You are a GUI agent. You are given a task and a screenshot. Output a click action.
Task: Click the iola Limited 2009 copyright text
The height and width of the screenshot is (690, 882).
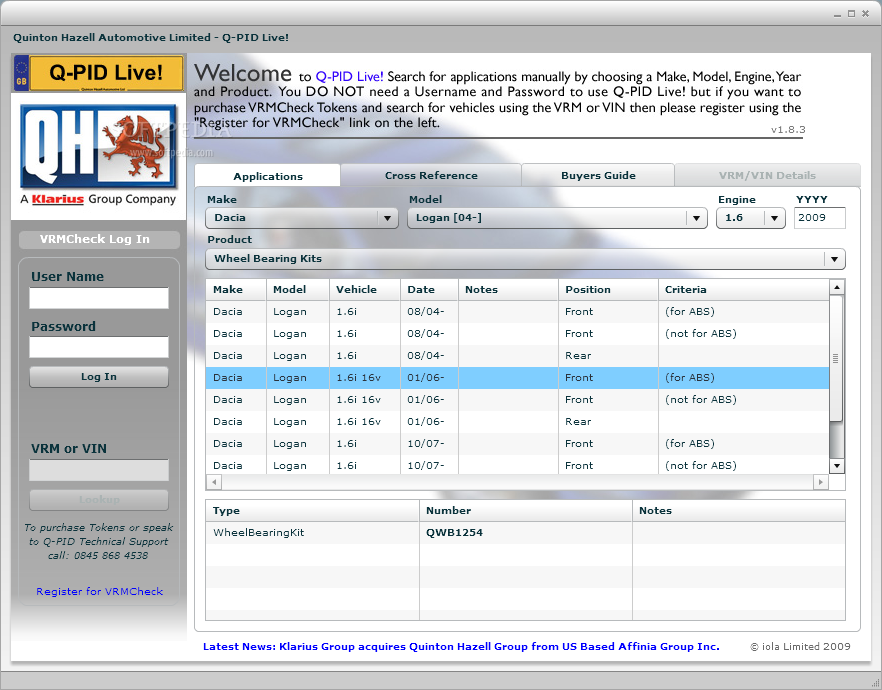click(x=800, y=647)
